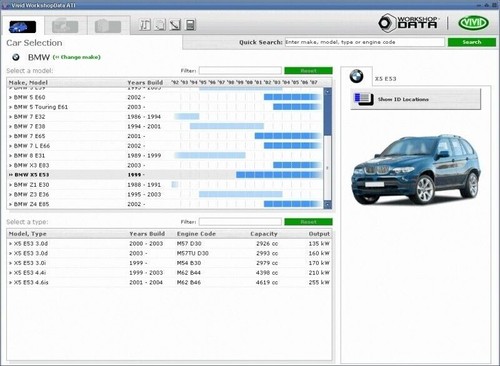Click the calculator icon in the toolbar

click(x=190, y=25)
